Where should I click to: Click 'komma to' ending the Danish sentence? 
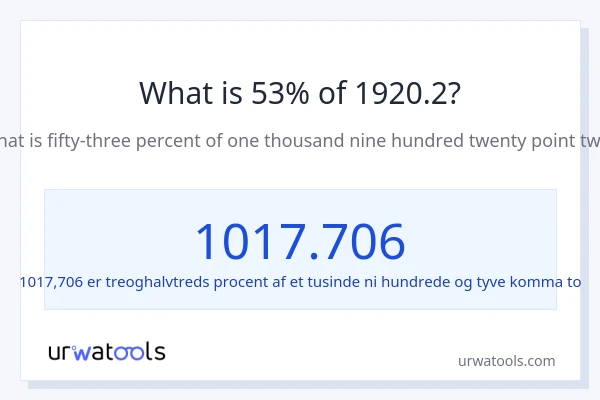pos(549,282)
